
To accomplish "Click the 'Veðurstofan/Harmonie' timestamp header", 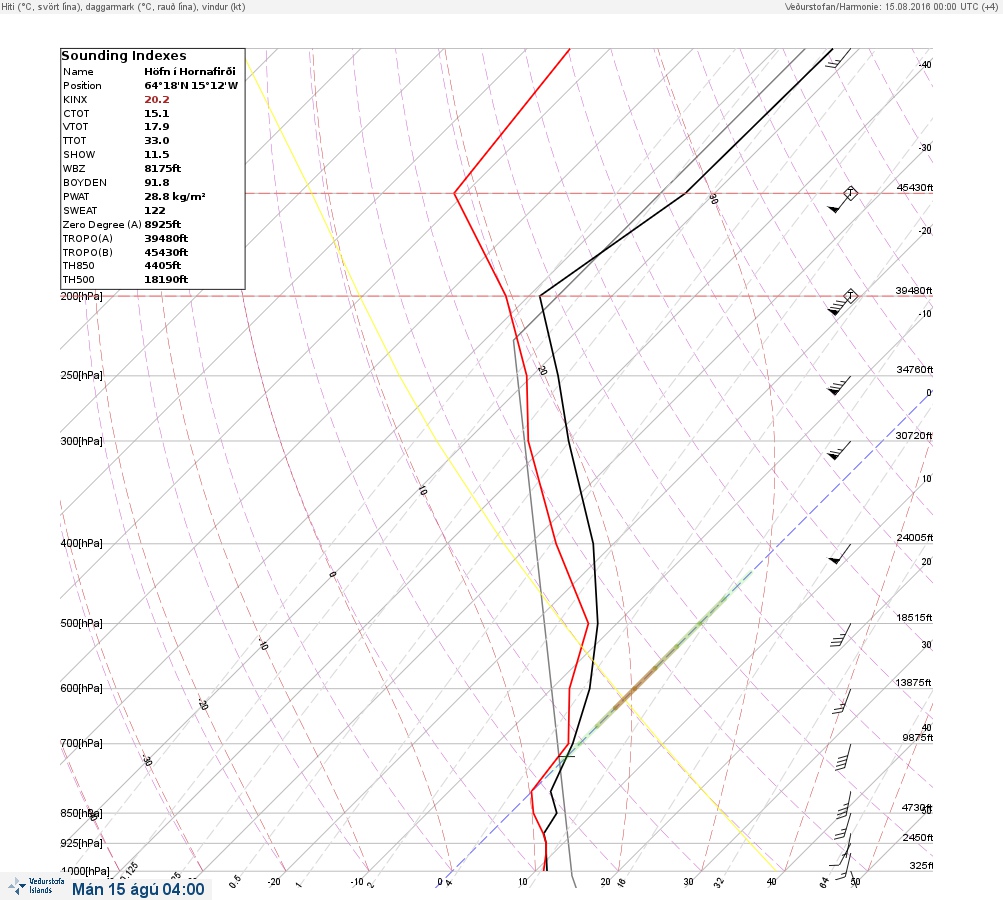I will pos(891,7).
